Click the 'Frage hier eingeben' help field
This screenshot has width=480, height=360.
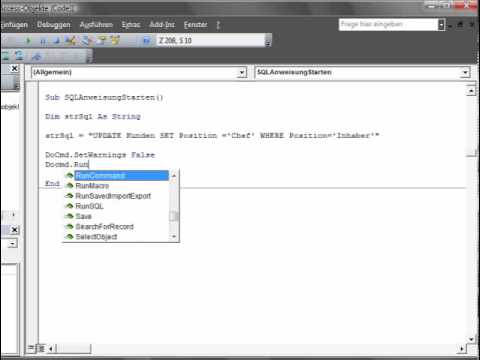(x=388, y=25)
